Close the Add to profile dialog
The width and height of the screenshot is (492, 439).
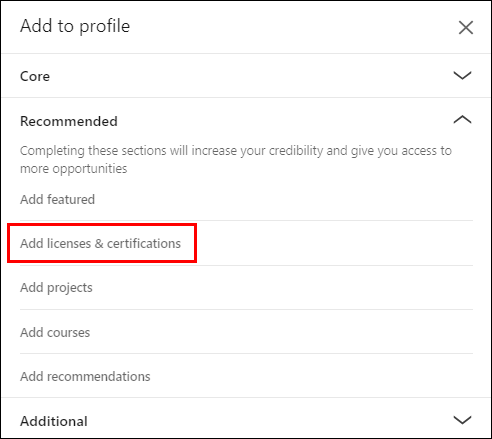click(x=466, y=27)
